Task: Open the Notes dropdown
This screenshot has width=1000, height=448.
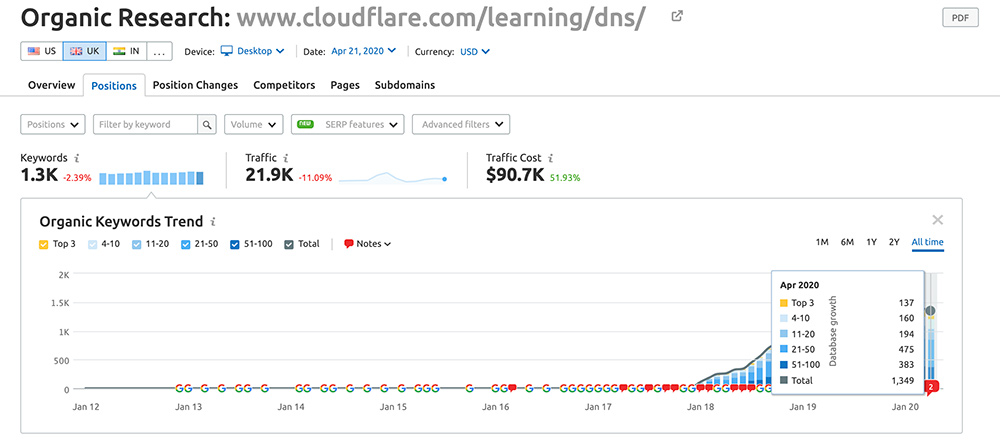Action: tap(367, 244)
